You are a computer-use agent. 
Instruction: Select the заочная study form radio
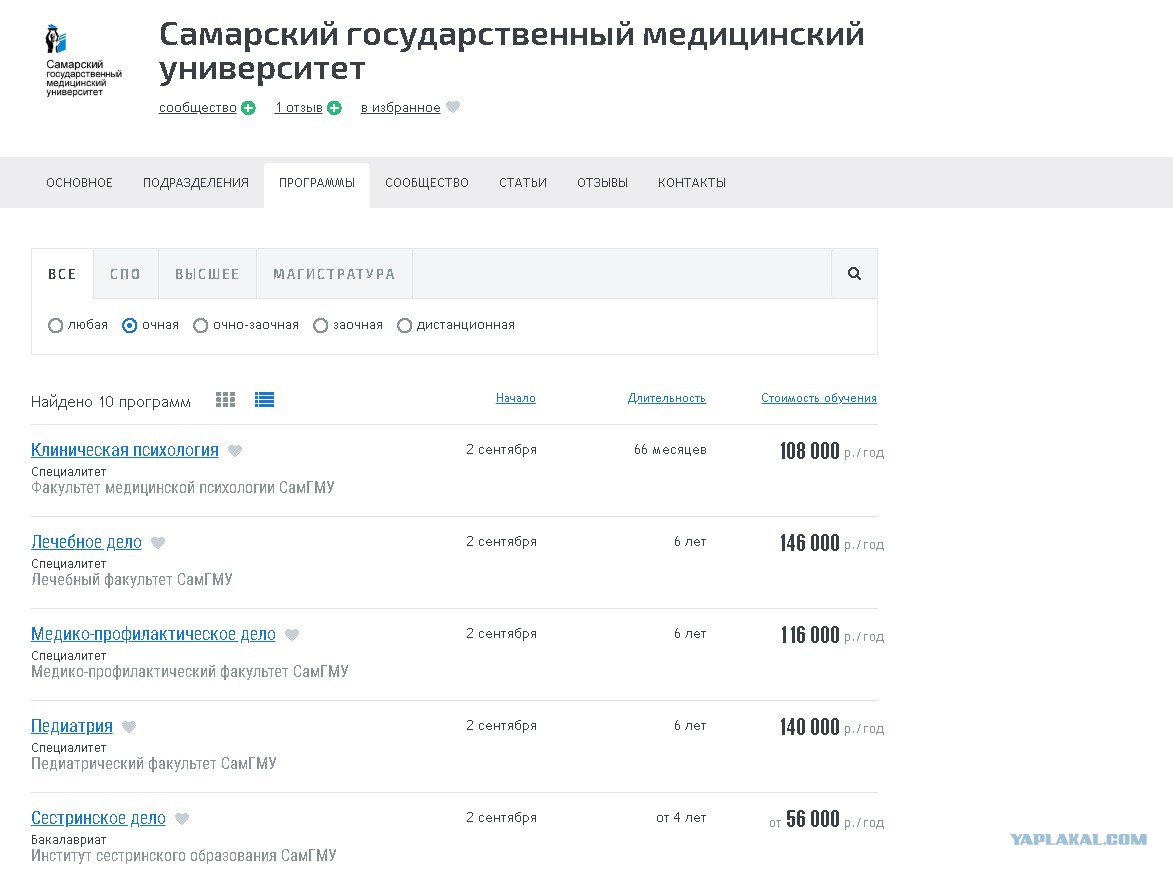320,325
